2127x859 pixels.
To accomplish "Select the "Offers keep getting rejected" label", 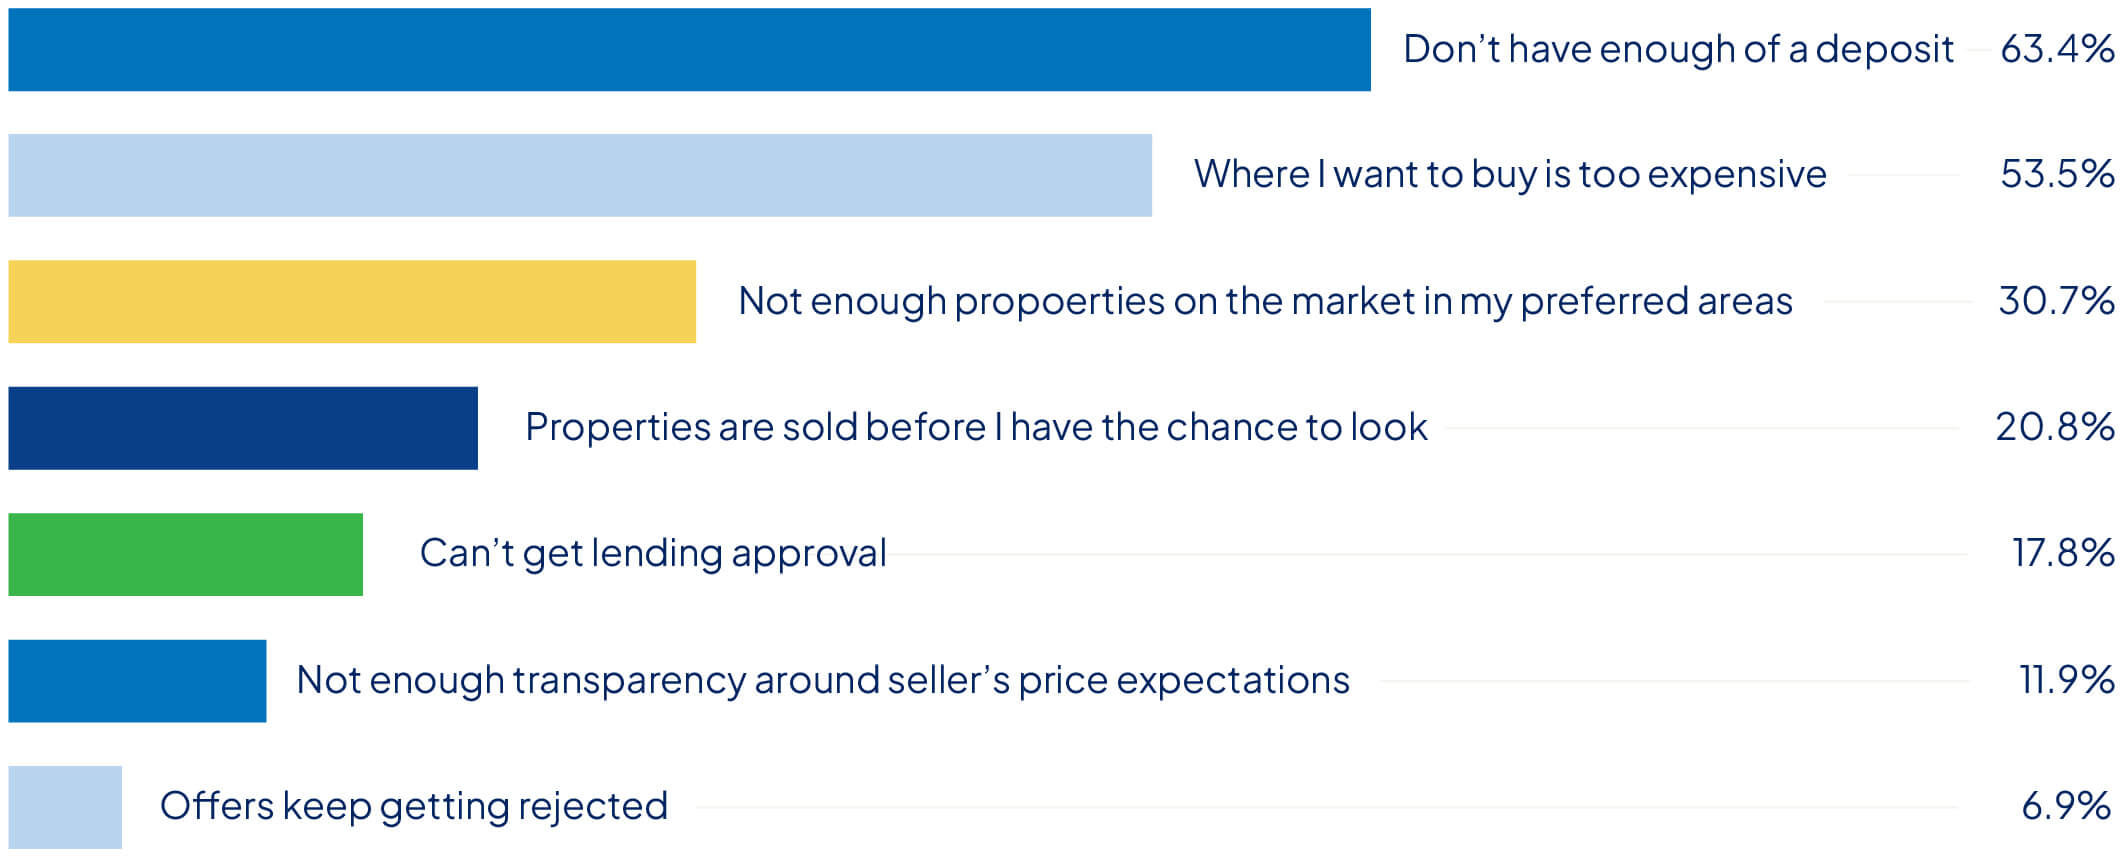I will tap(414, 806).
